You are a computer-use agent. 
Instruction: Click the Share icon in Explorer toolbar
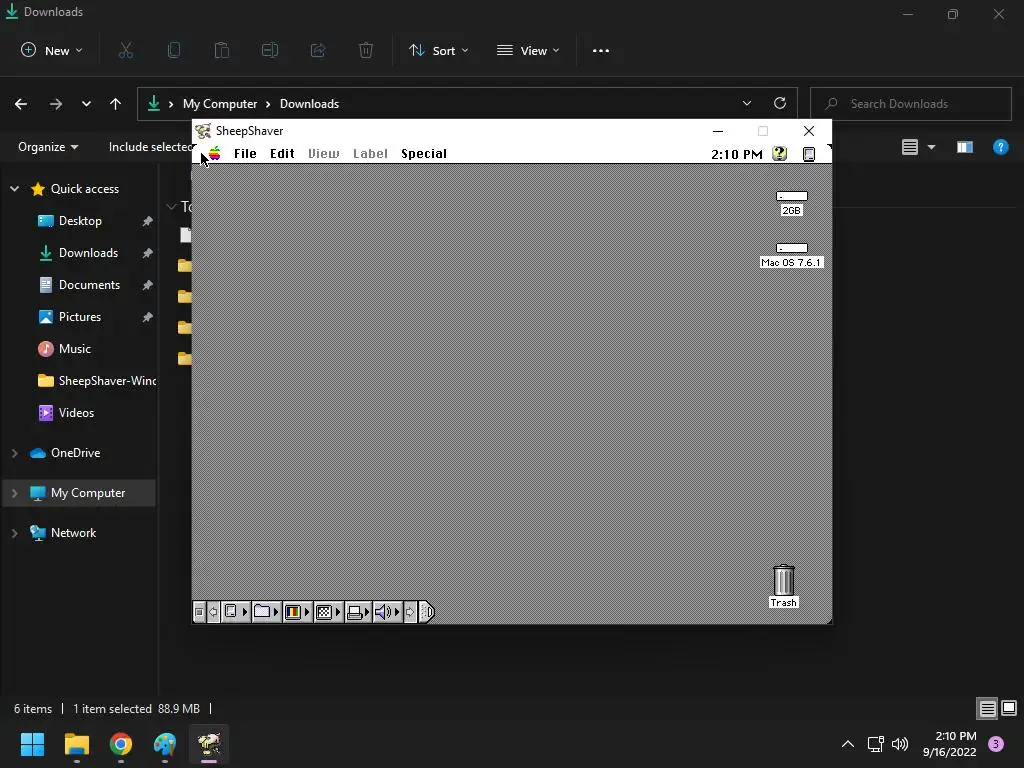point(318,50)
